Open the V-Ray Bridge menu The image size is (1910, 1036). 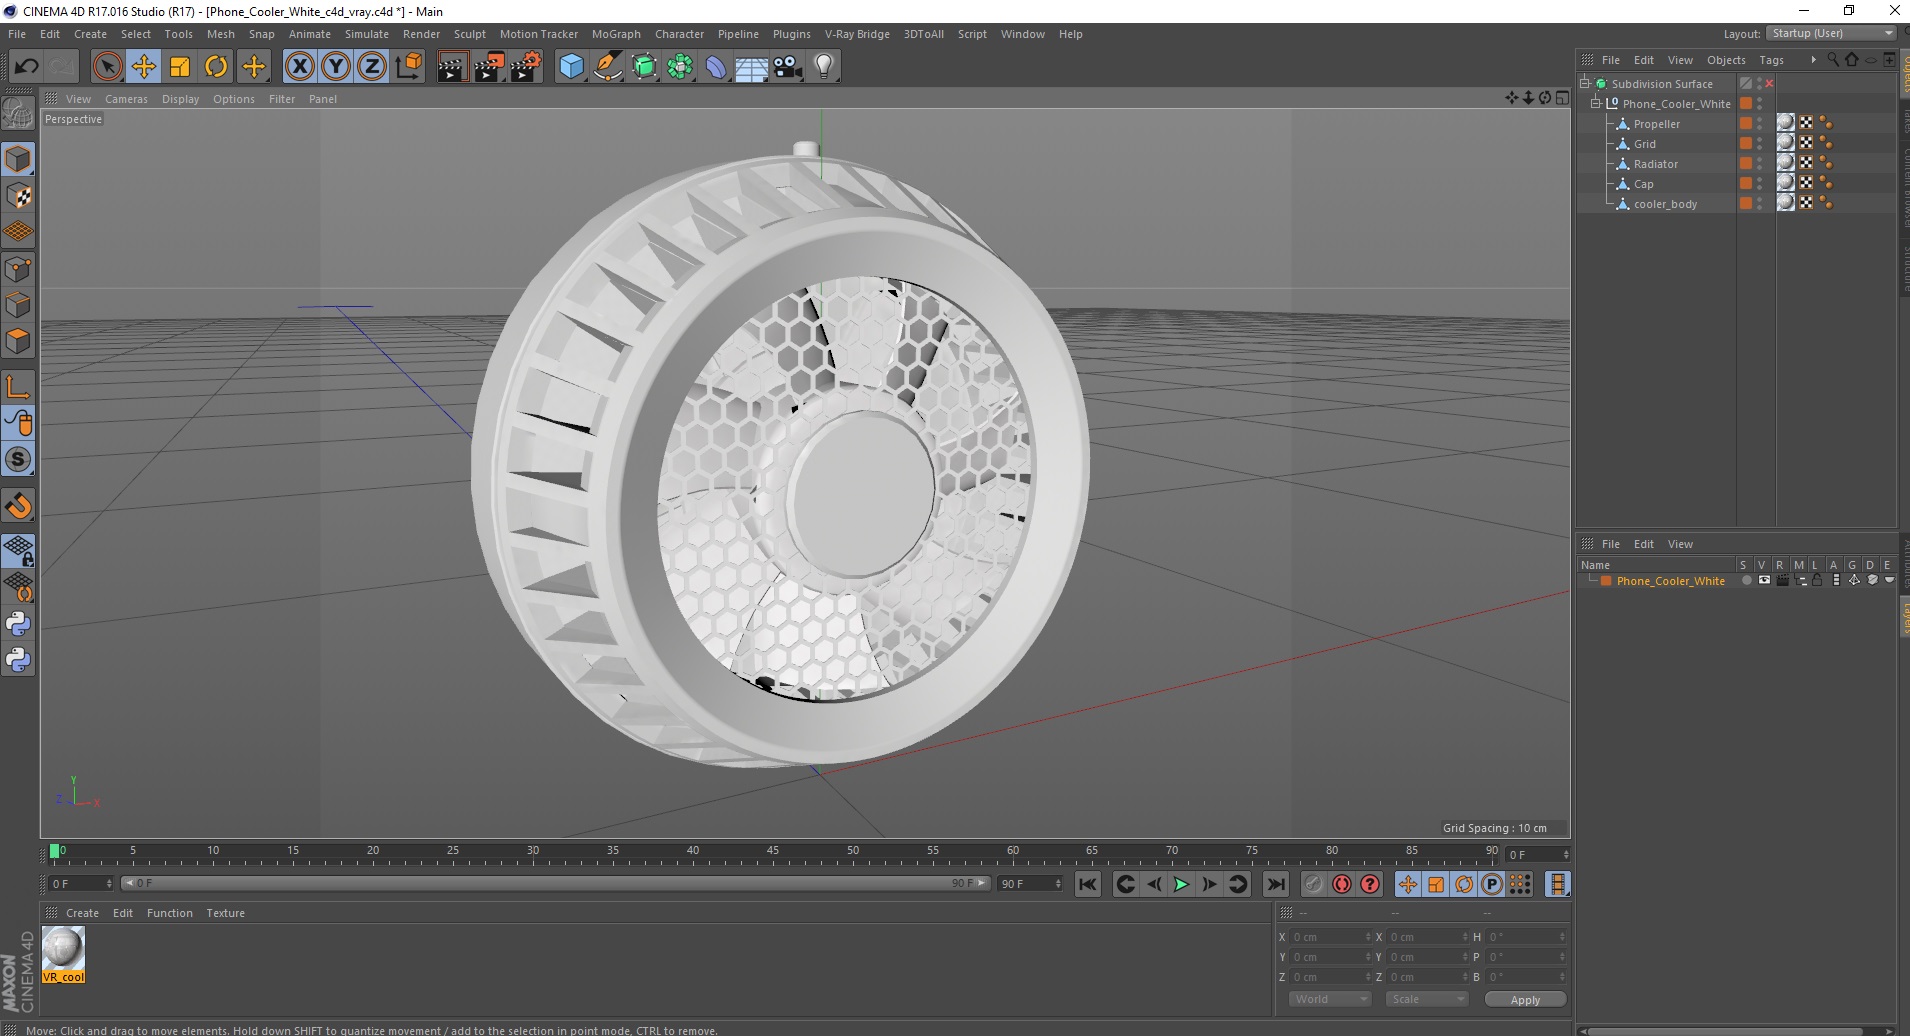pyautogui.click(x=857, y=34)
